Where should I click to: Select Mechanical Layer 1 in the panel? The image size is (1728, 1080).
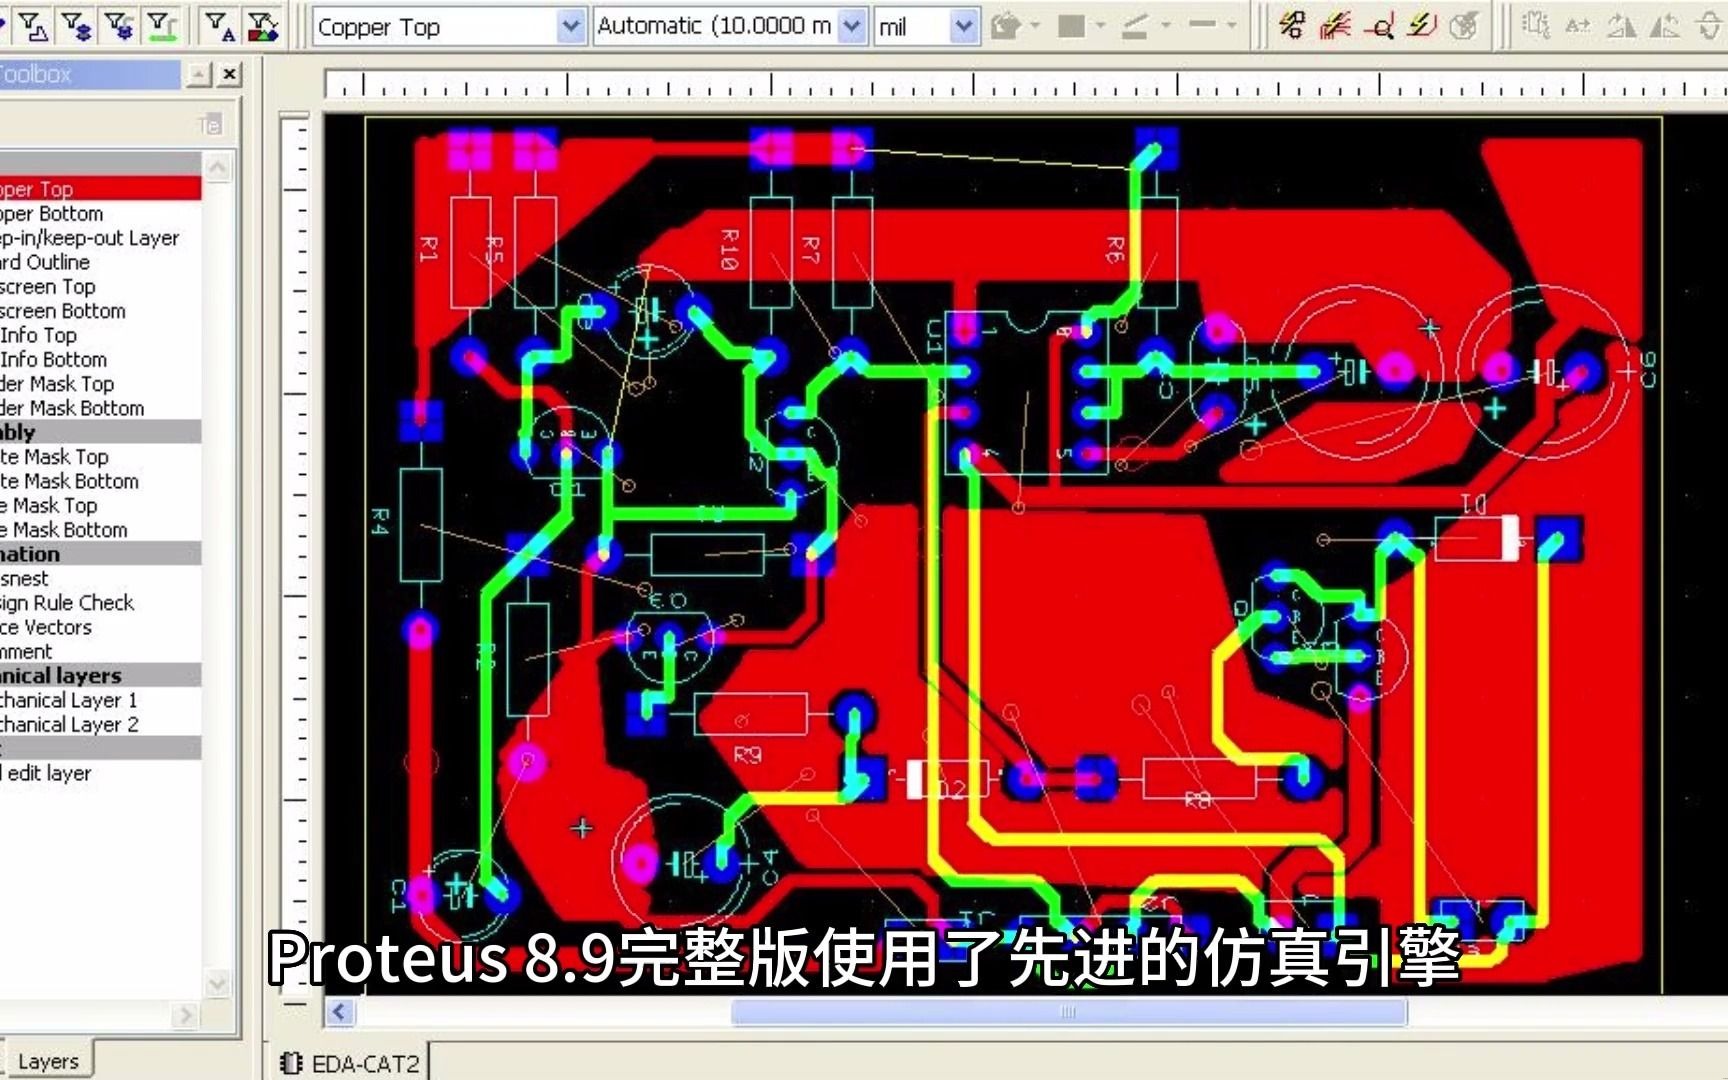pyautogui.click(x=68, y=700)
